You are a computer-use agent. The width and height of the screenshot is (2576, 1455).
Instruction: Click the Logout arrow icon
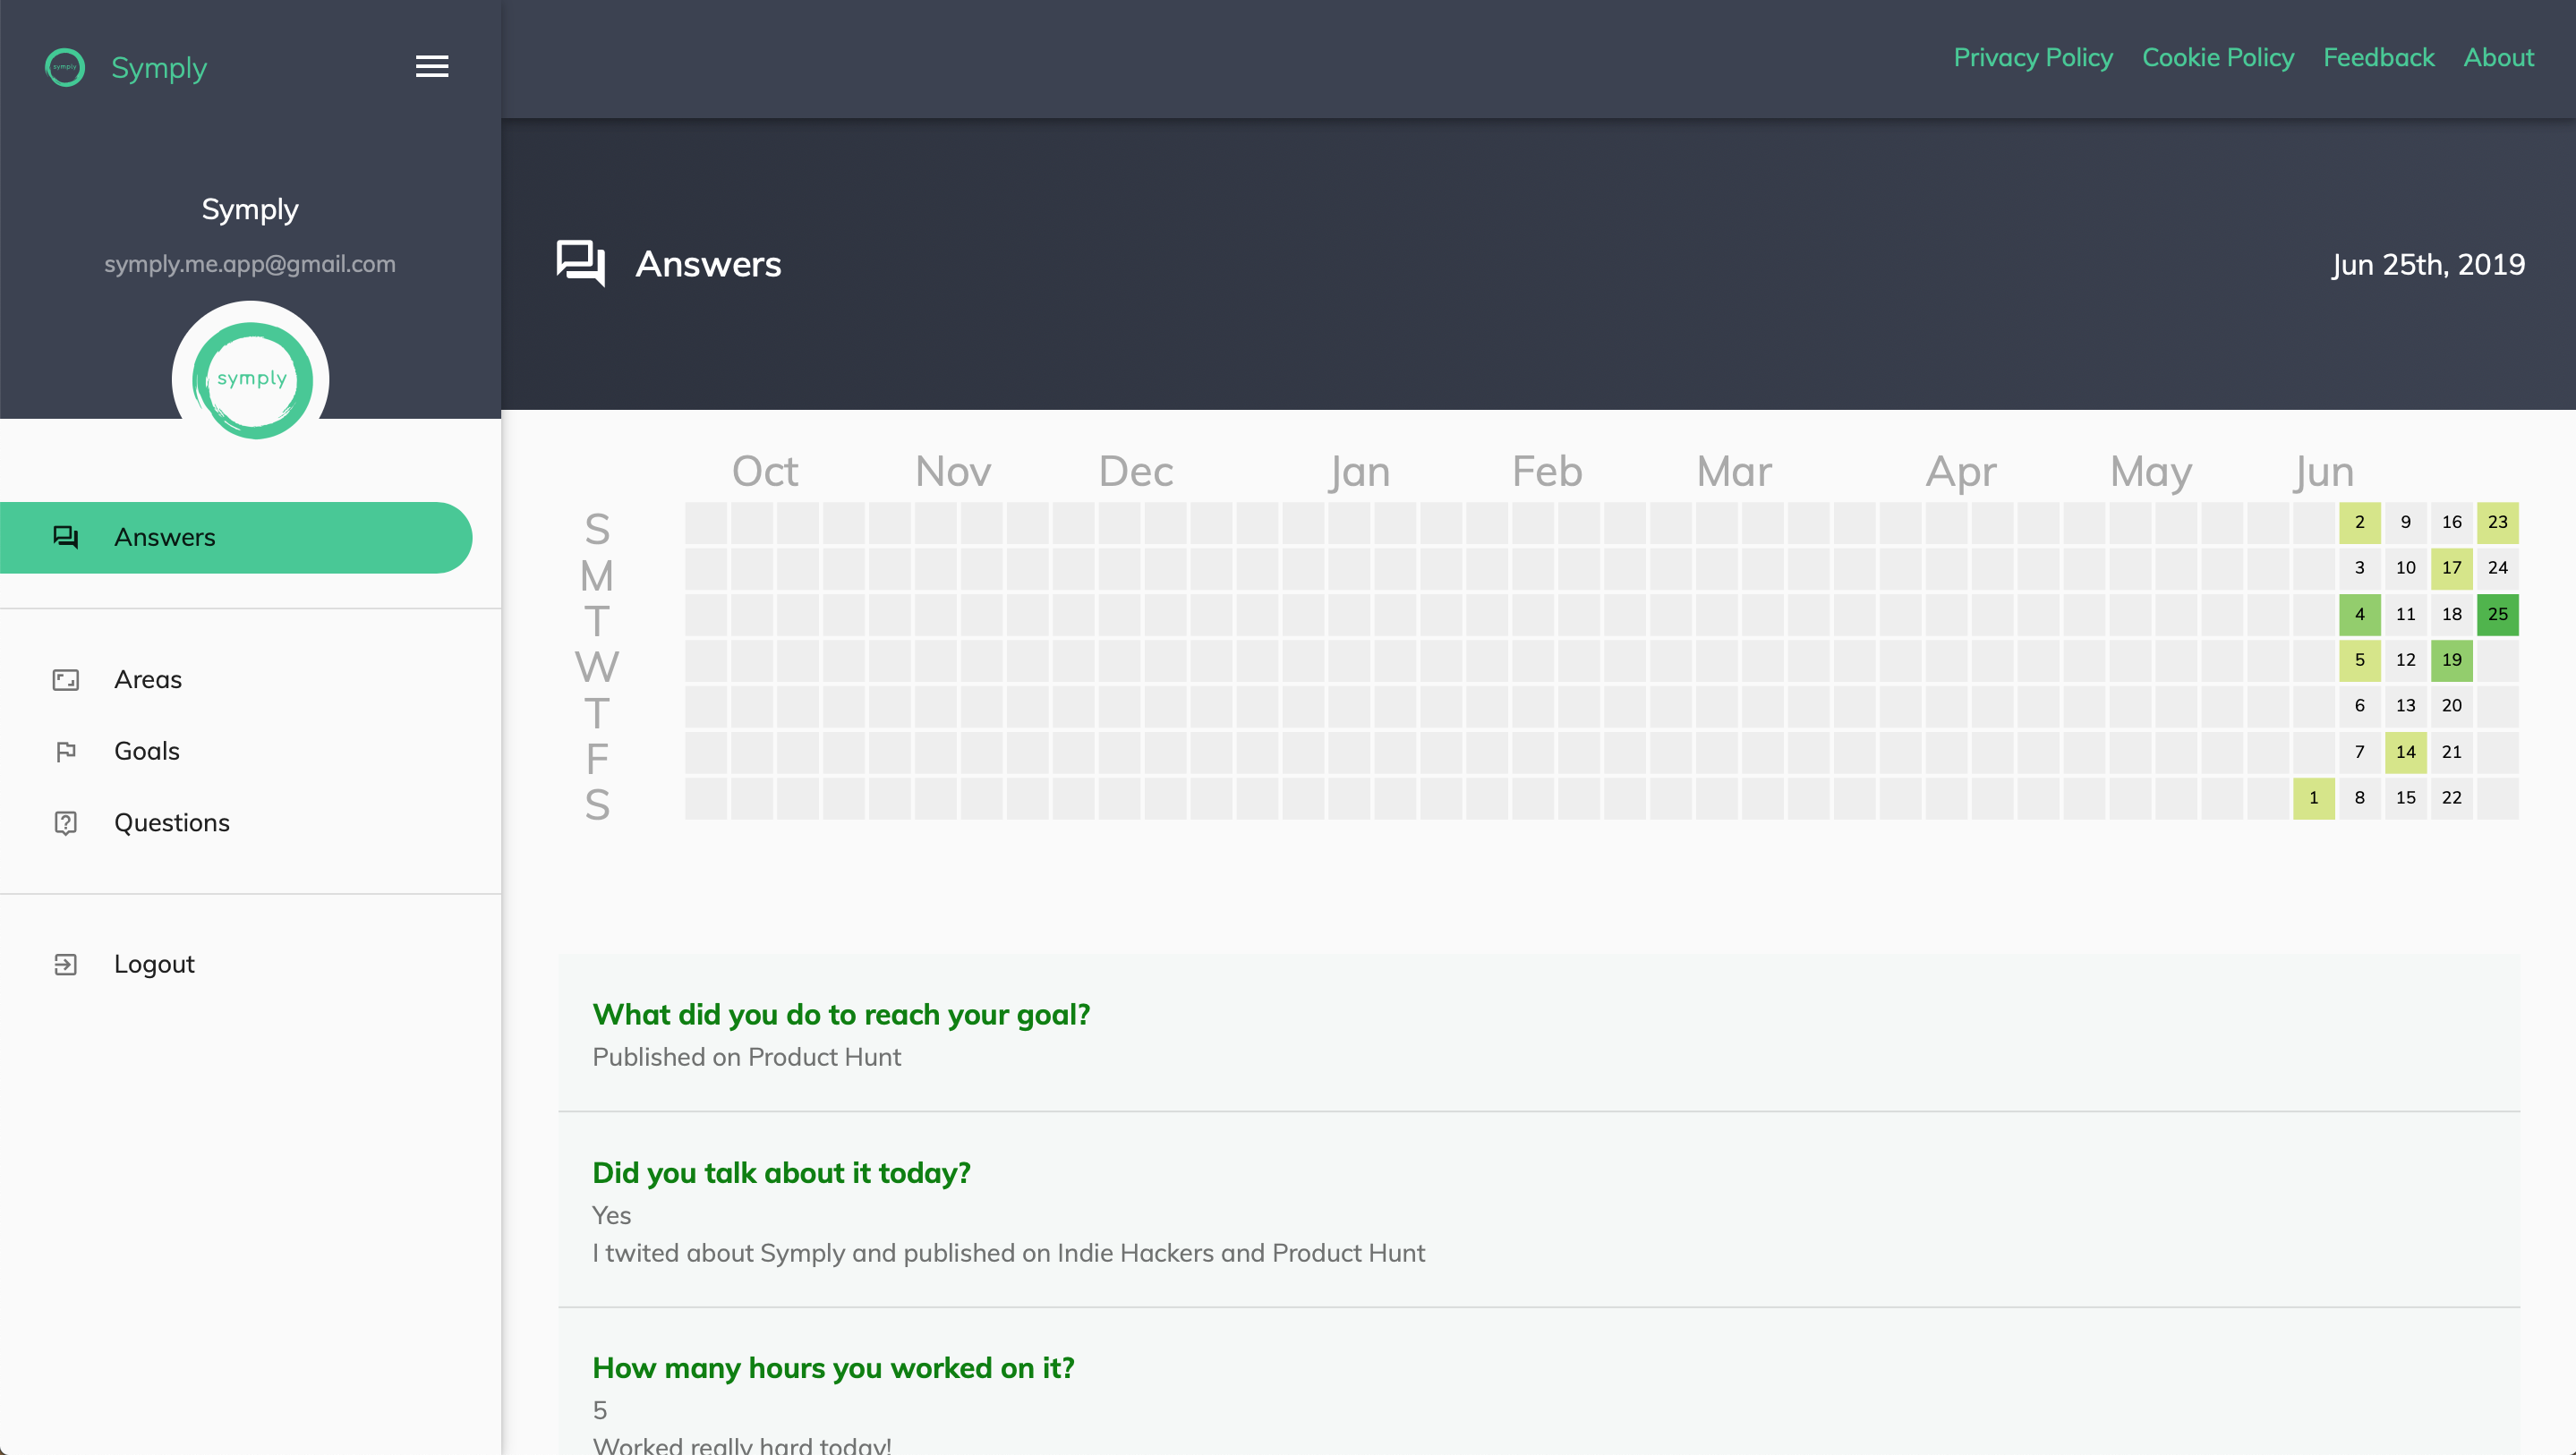click(x=66, y=964)
